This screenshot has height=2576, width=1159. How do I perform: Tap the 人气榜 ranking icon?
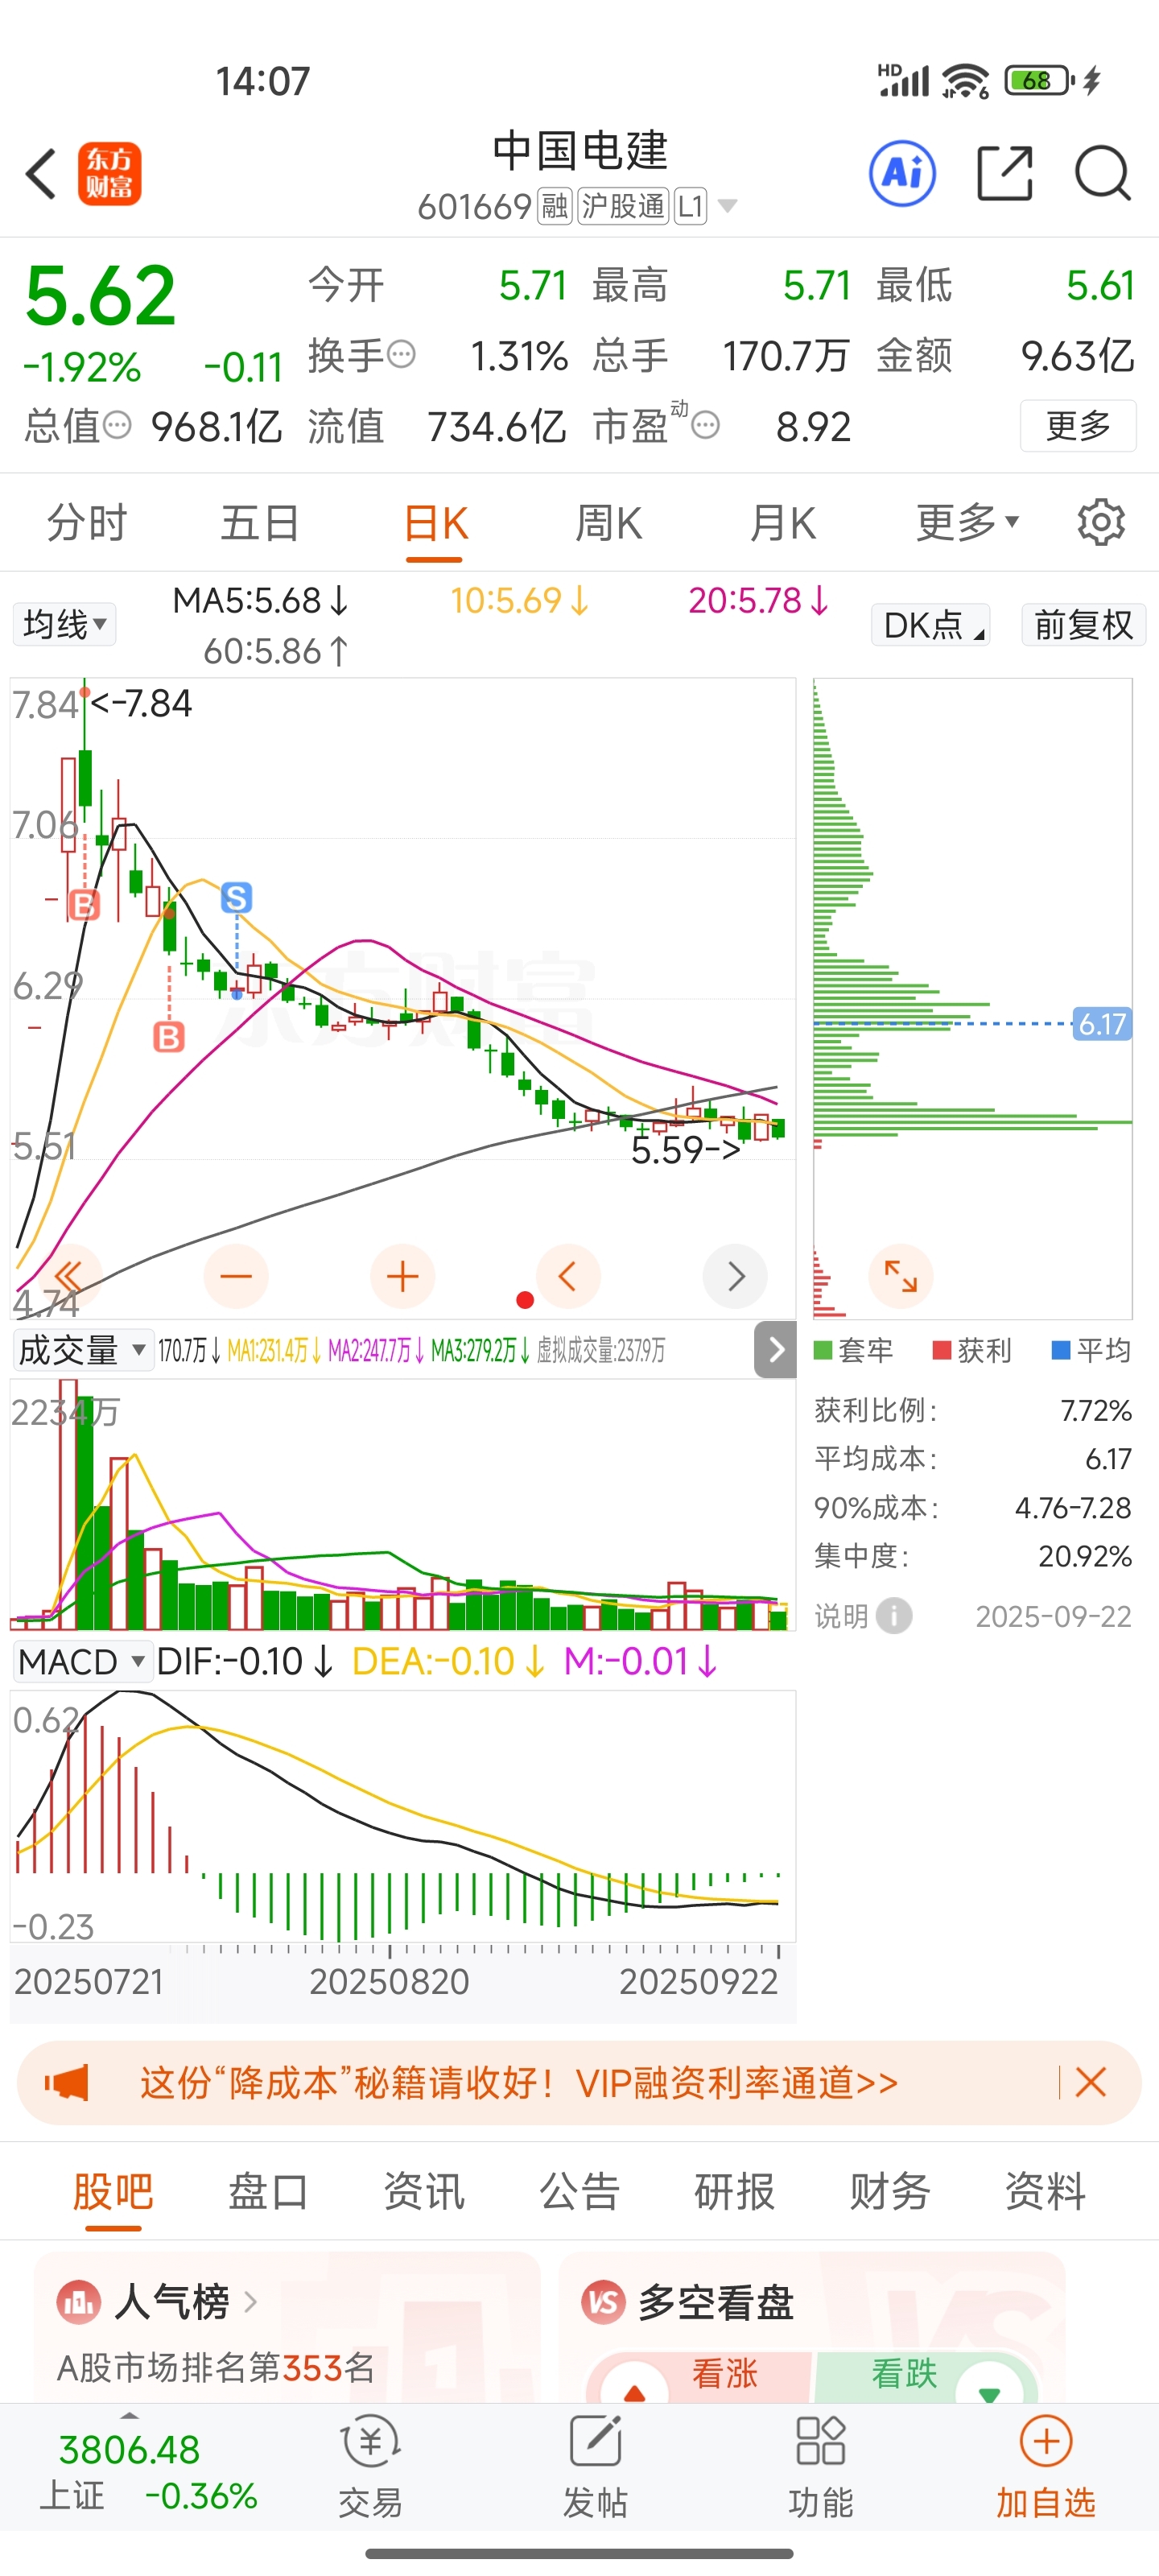[x=79, y=2301]
